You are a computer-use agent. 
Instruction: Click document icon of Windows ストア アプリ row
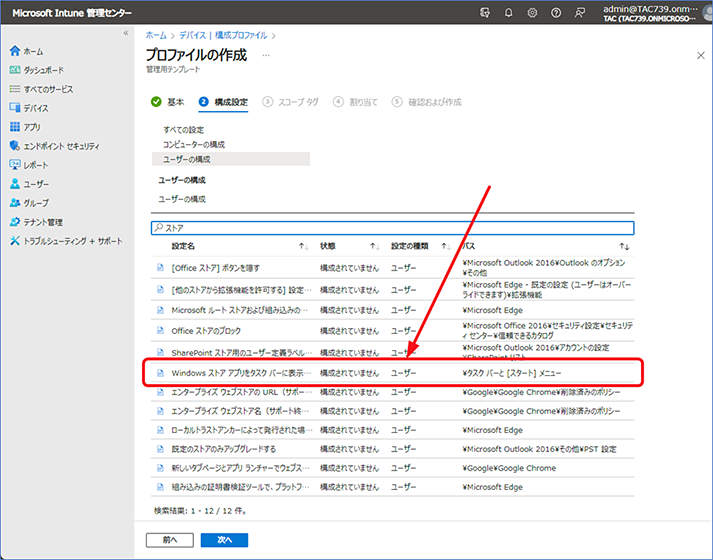(160, 373)
